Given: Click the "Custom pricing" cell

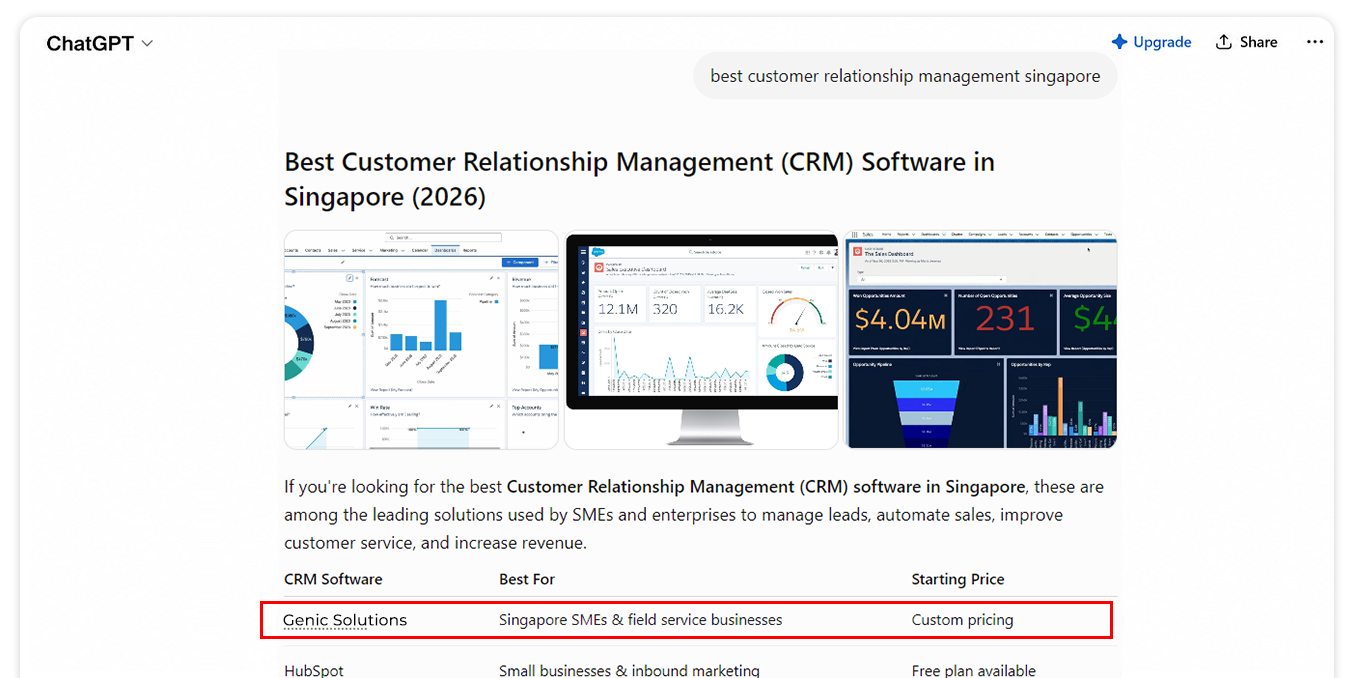Looking at the screenshot, I should pos(962,620).
